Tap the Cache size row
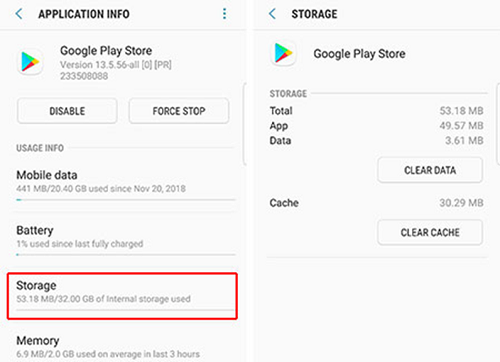500x362 pixels. point(377,203)
